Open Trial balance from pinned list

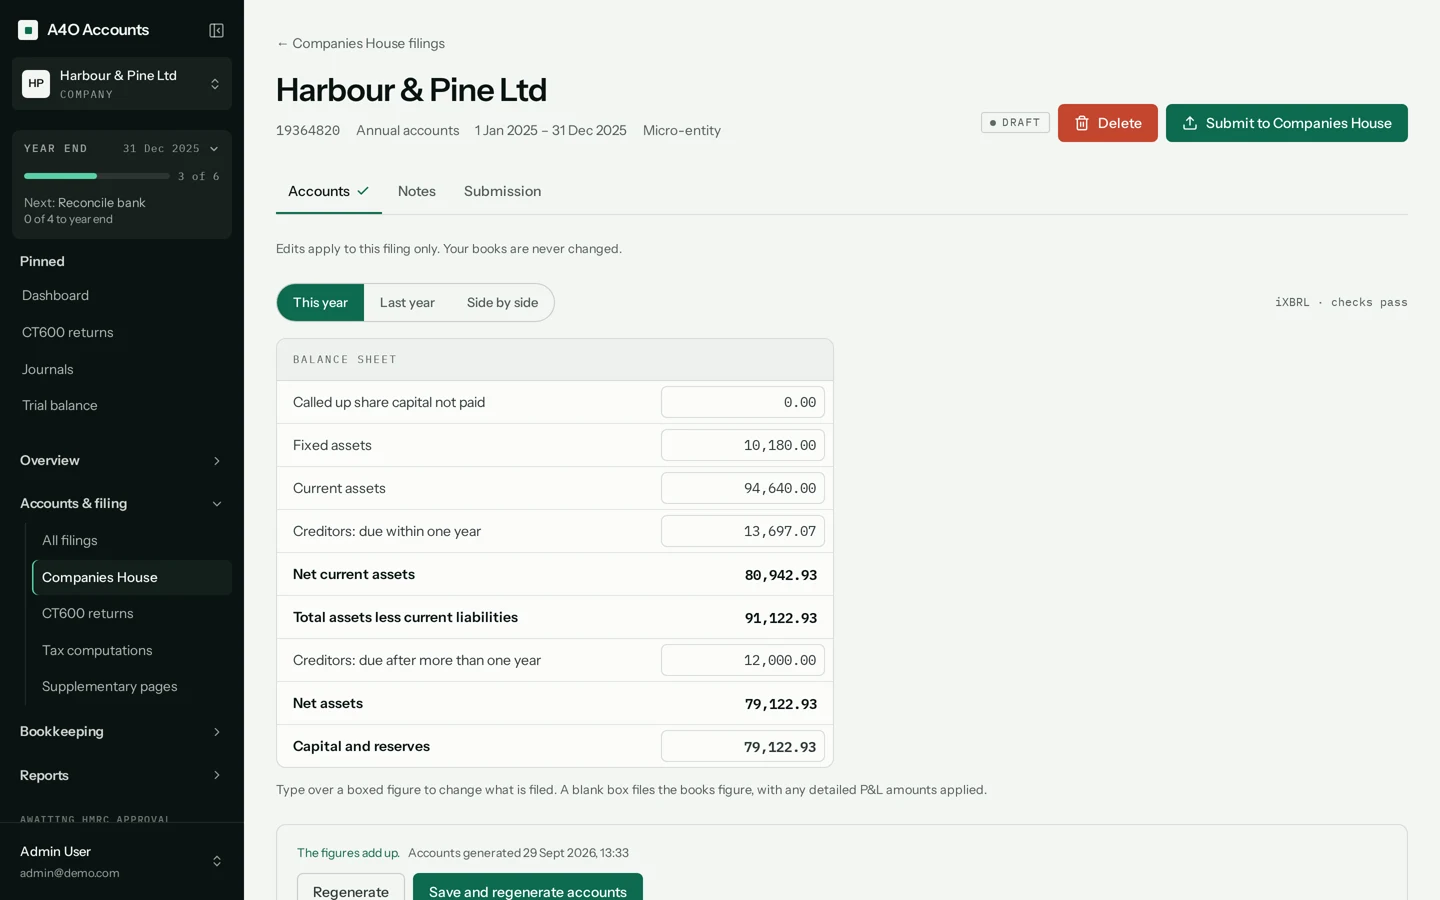pos(122,405)
